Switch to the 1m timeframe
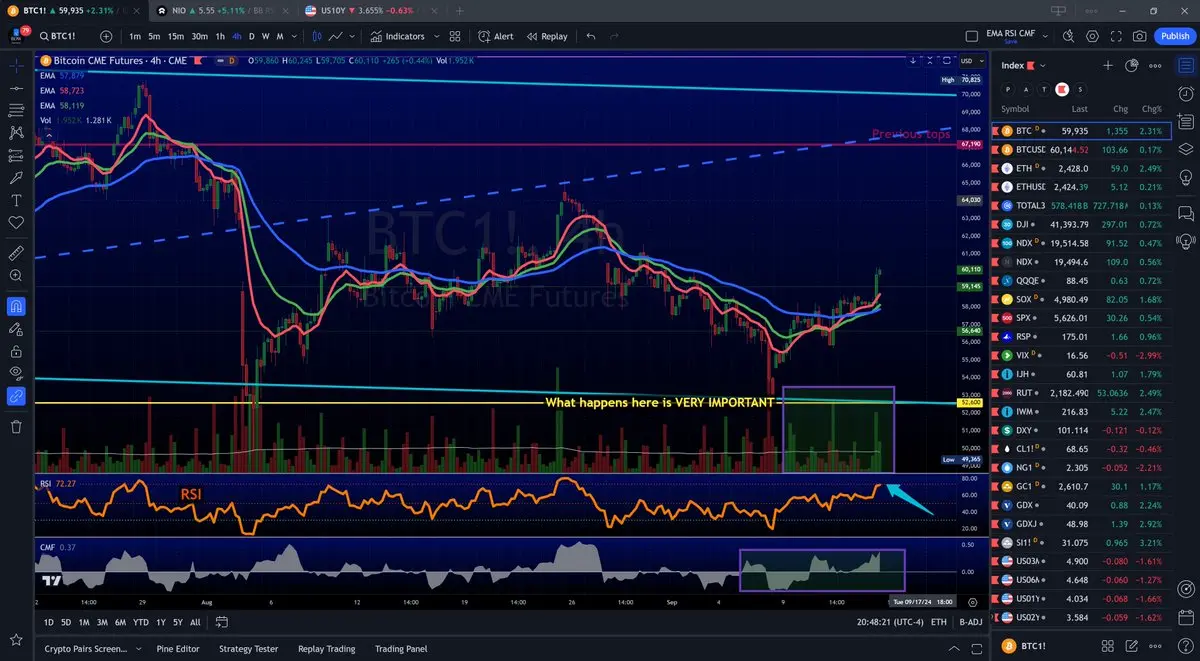 click(x=135, y=36)
